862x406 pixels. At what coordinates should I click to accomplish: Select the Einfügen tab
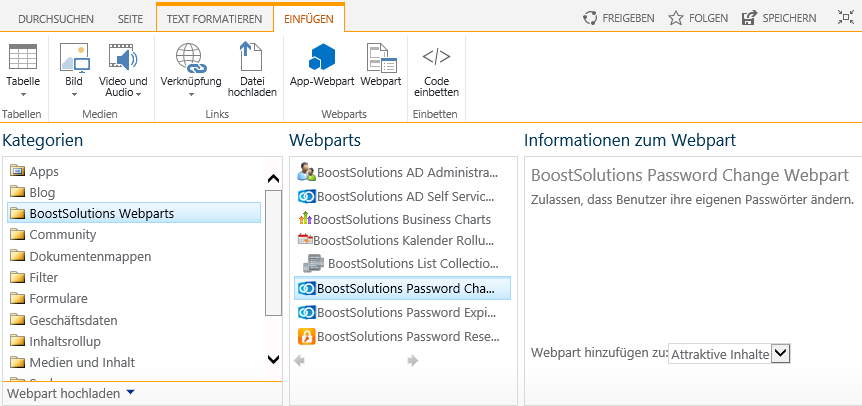click(x=309, y=19)
